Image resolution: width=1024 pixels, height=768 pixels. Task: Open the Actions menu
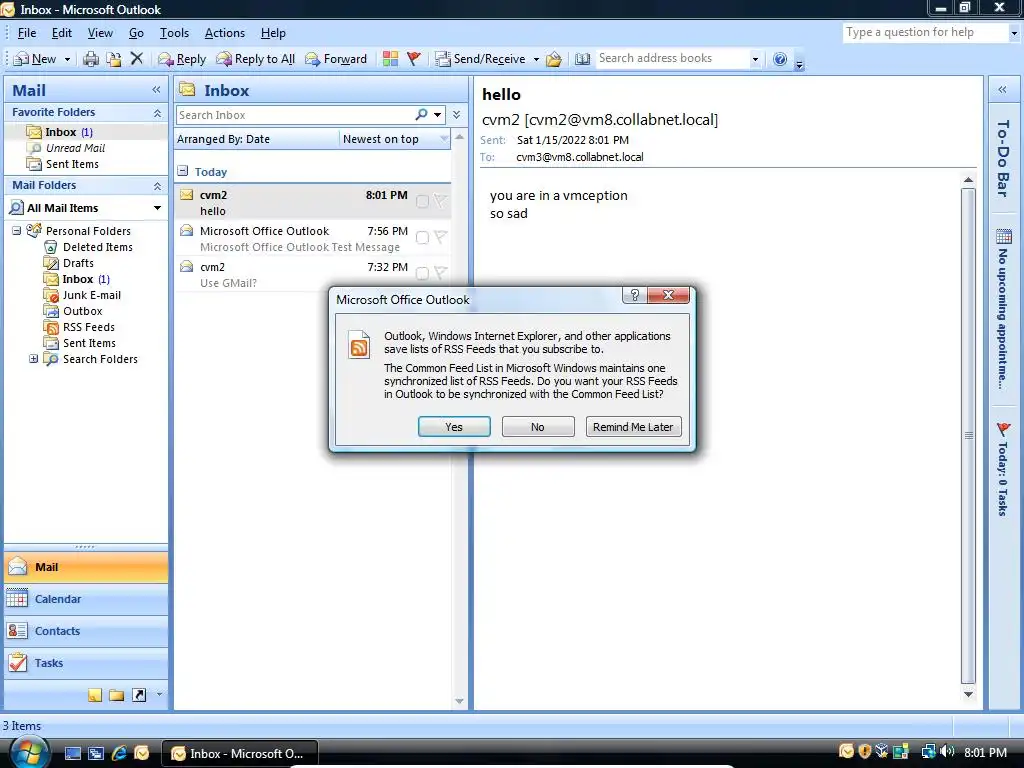tap(225, 33)
